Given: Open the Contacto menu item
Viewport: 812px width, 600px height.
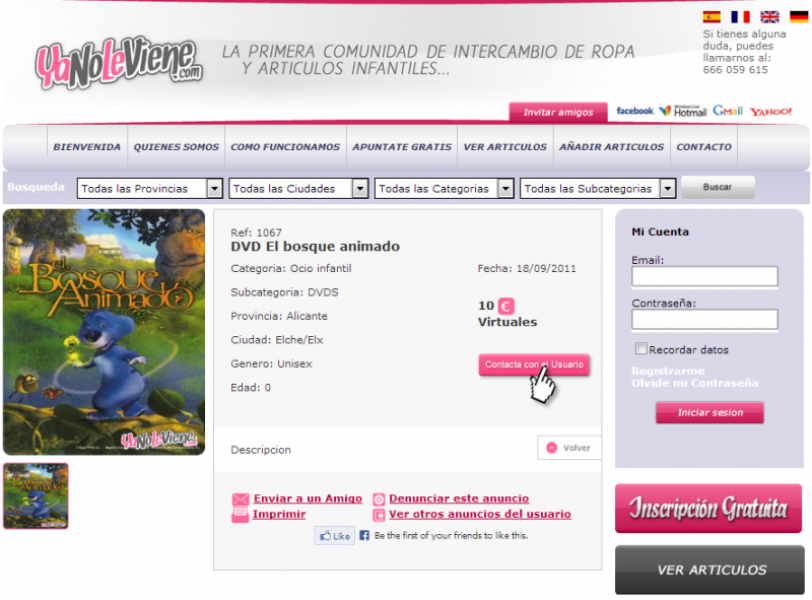Looking at the screenshot, I should (704, 147).
